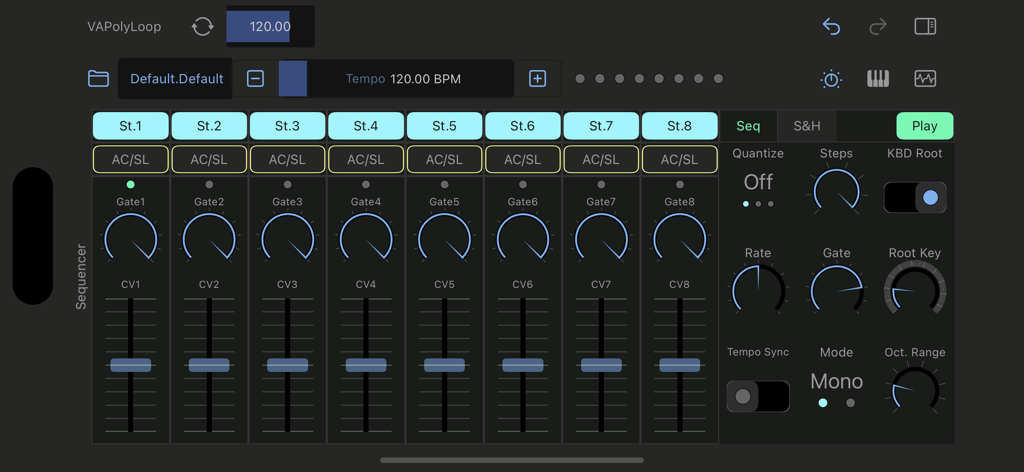Viewport: 1024px width, 472px height.
Task: Toggle step 1 with St.1 button
Action: point(131,126)
